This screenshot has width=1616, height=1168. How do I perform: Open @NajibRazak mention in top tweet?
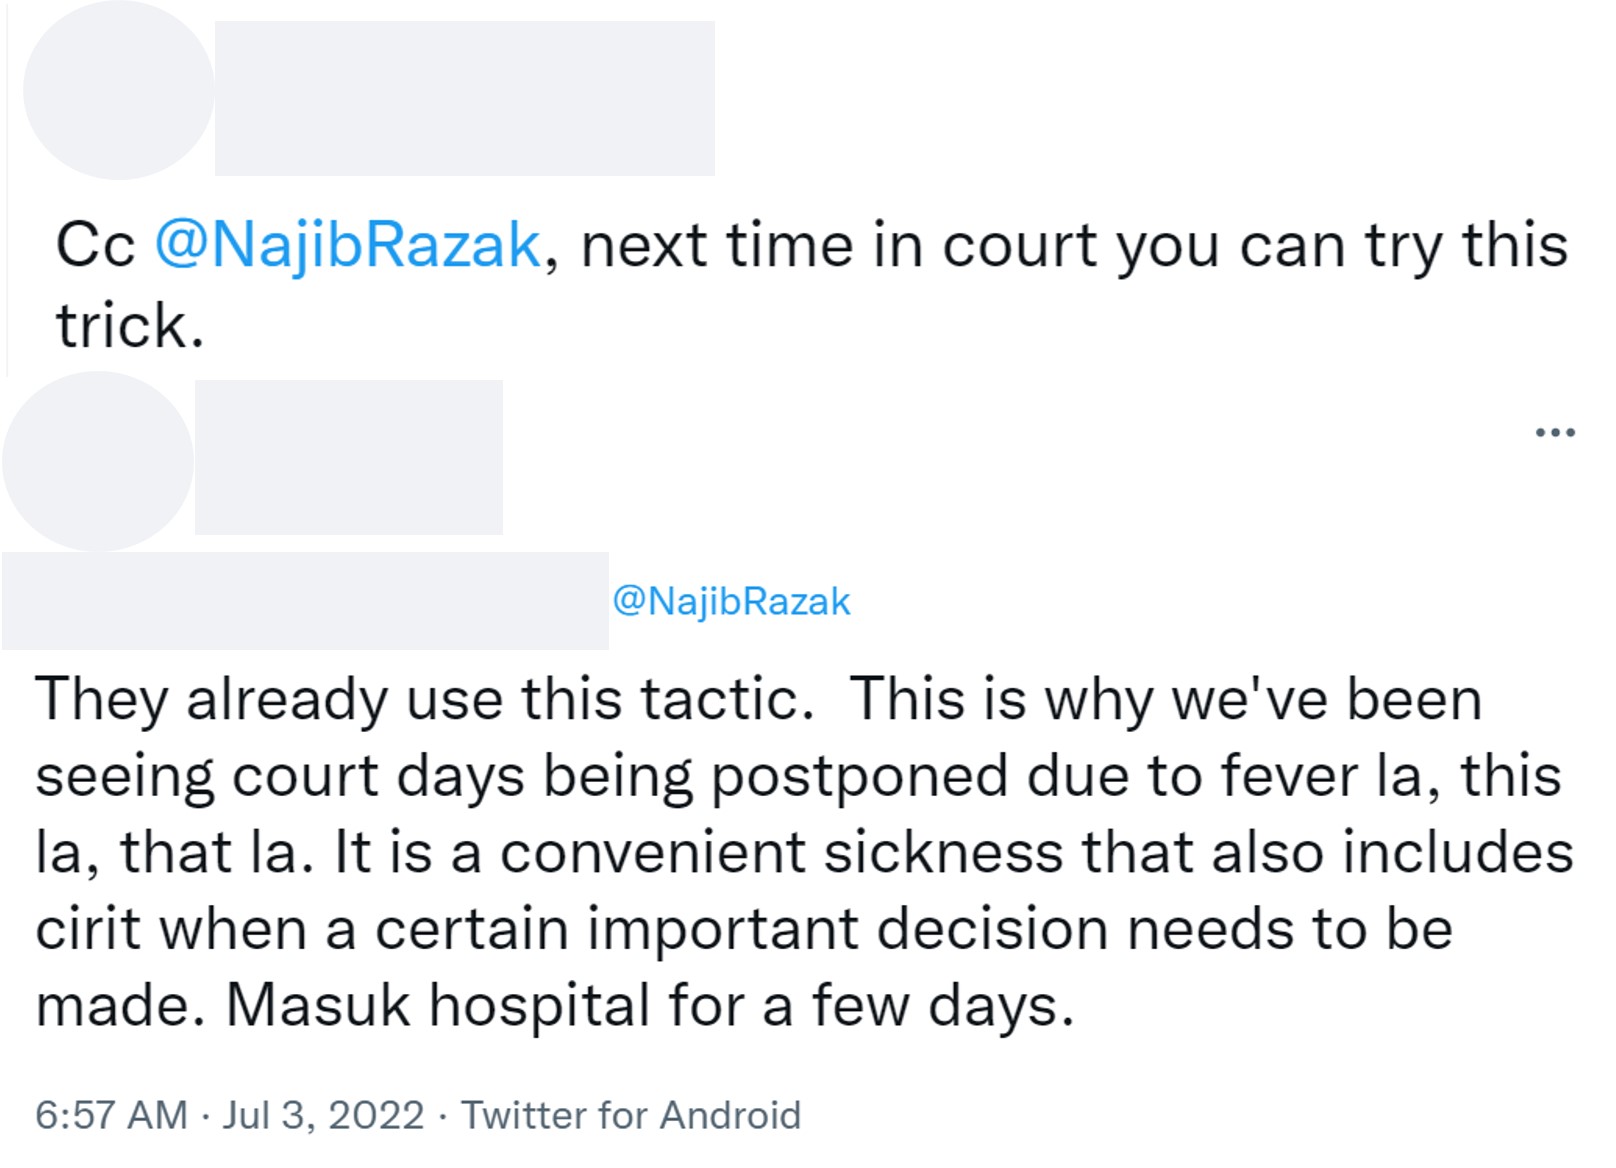click(347, 245)
